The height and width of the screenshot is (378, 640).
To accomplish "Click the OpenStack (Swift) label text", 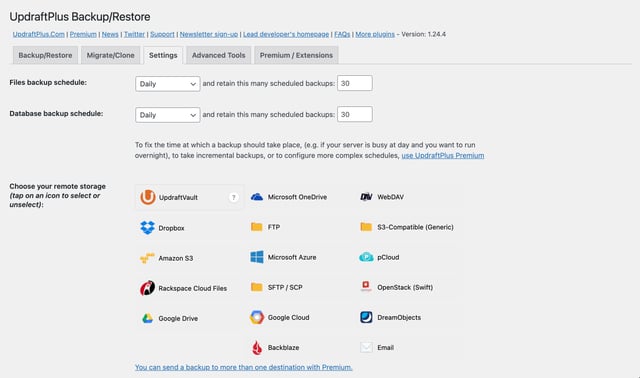I will click(x=405, y=287).
